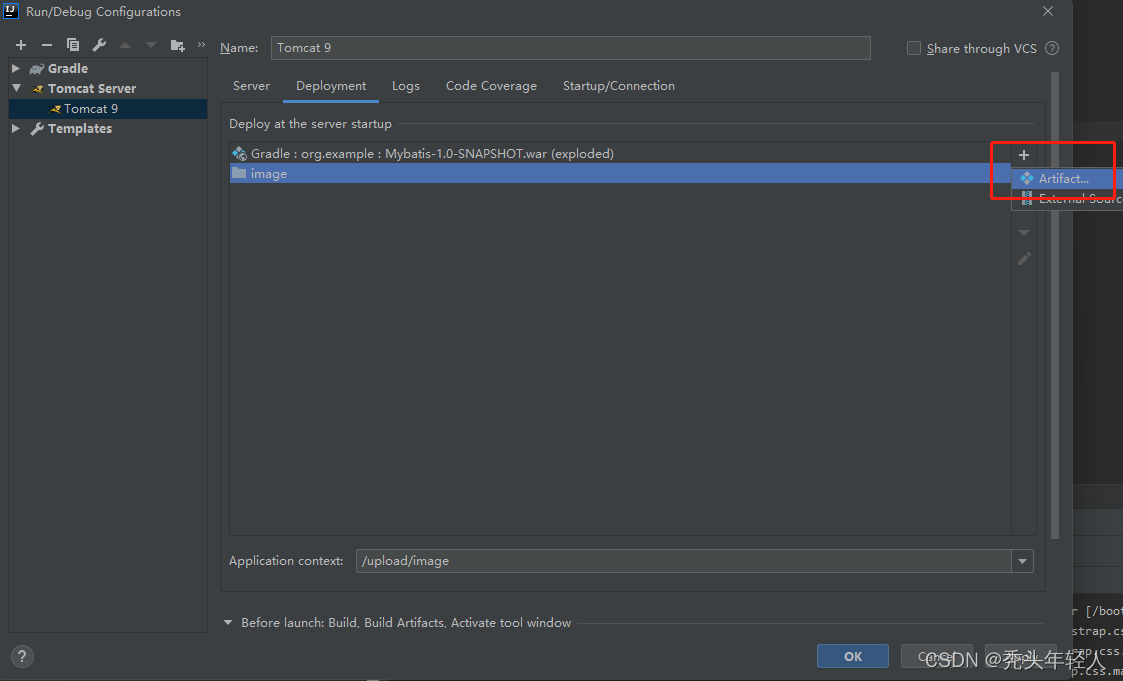Select the Deployment tab
This screenshot has width=1123, height=681.
(331, 86)
